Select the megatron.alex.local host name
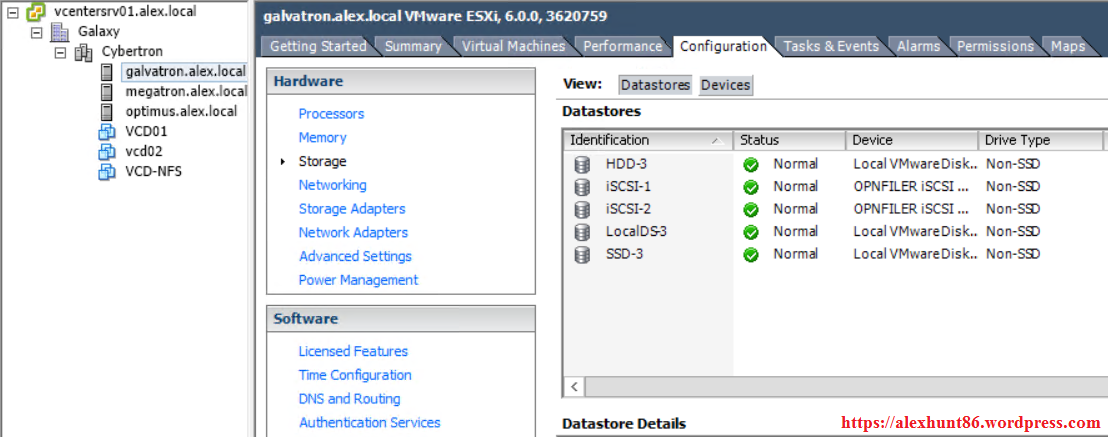 pyautogui.click(x=187, y=92)
